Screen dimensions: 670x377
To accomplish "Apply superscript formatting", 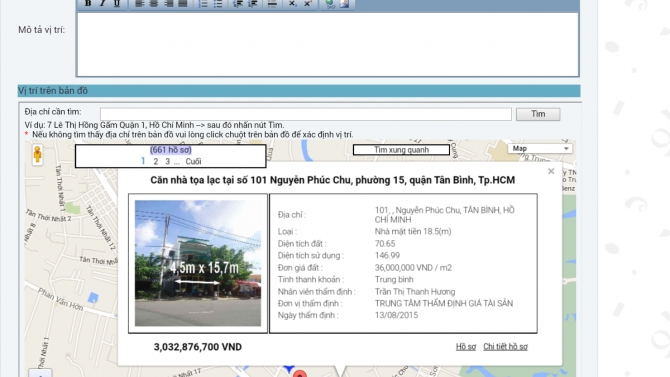I will pyautogui.click(x=307, y=3).
